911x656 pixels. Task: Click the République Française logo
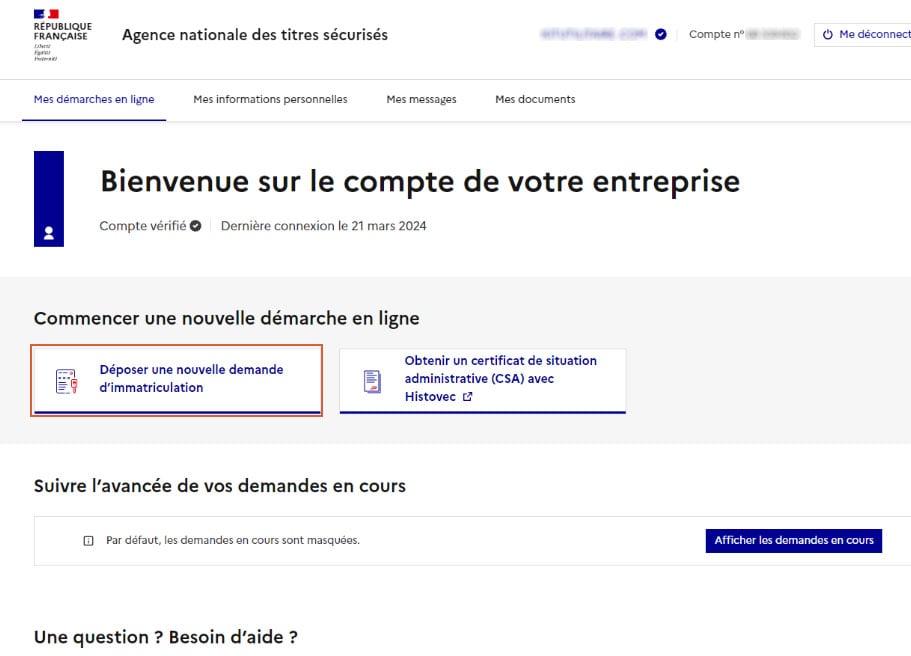(x=62, y=35)
